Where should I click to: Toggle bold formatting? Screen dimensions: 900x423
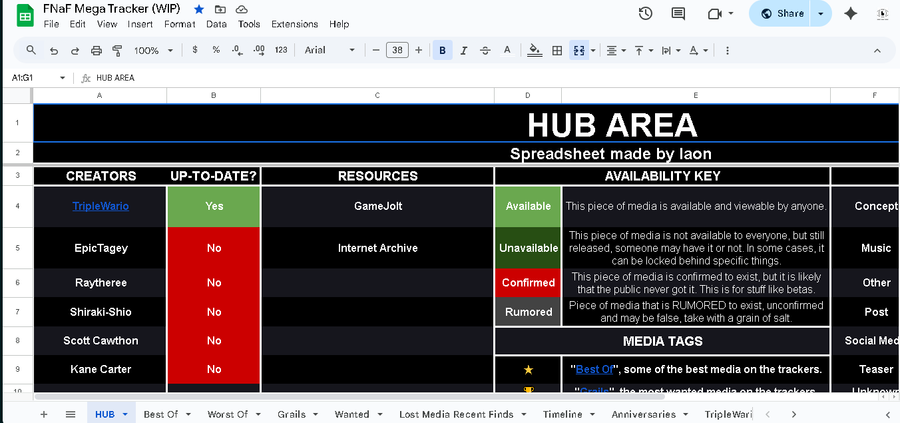(442, 51)
